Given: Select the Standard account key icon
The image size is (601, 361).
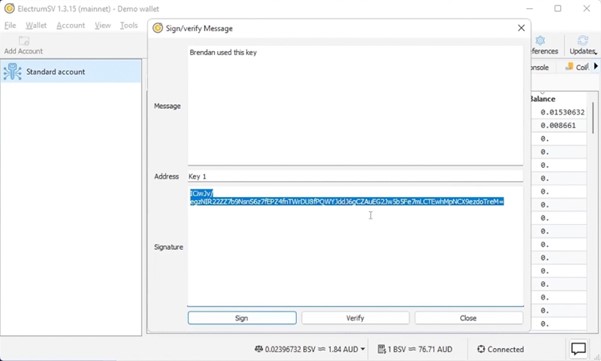Looking at the screenshot, I should pos(12,72).
